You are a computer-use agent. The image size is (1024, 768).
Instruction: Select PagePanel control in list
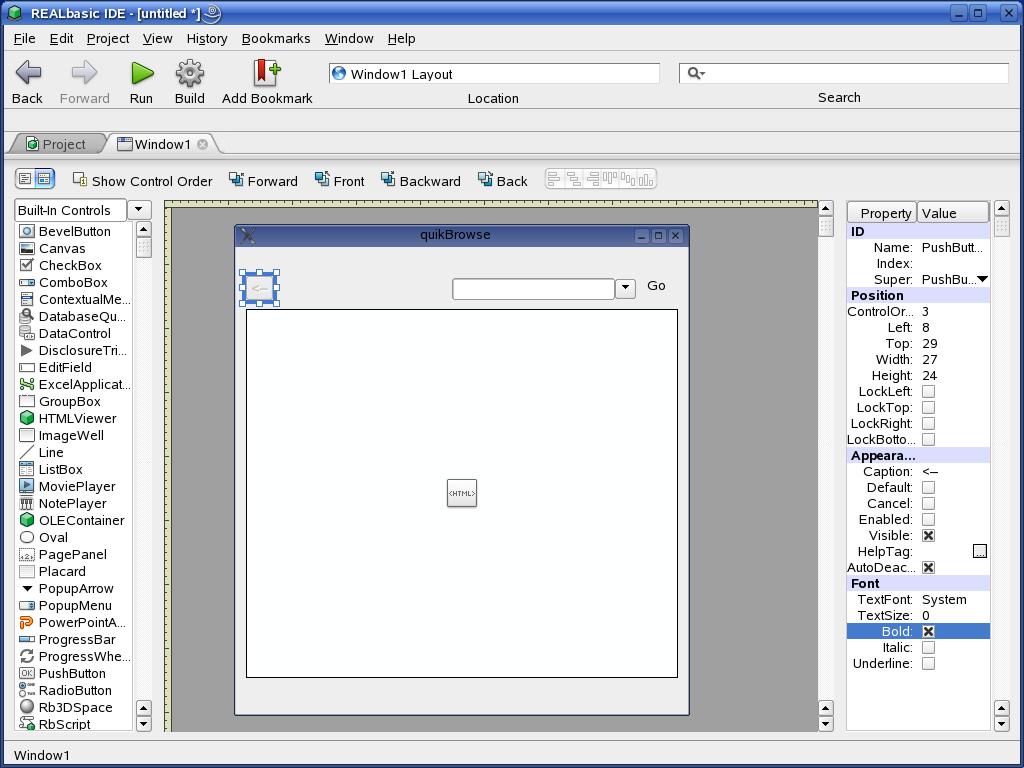click(73, 554)
